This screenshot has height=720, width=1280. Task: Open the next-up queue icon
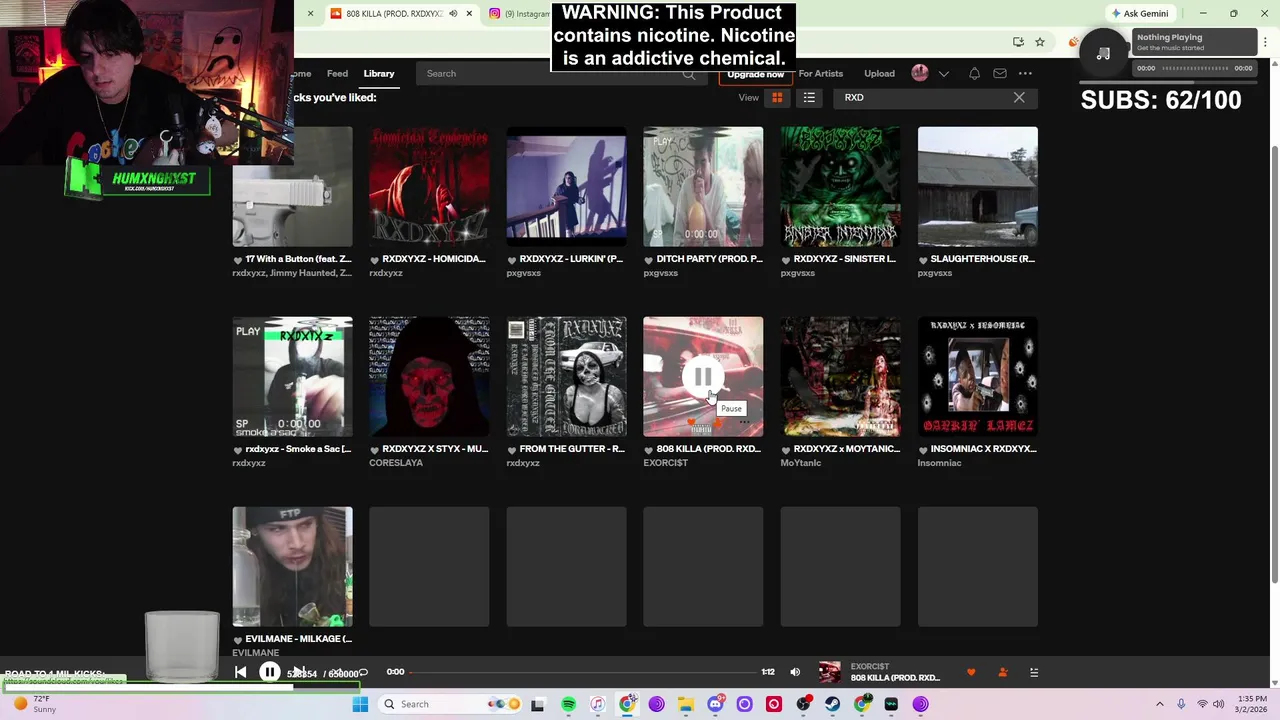coord(1034,672)
